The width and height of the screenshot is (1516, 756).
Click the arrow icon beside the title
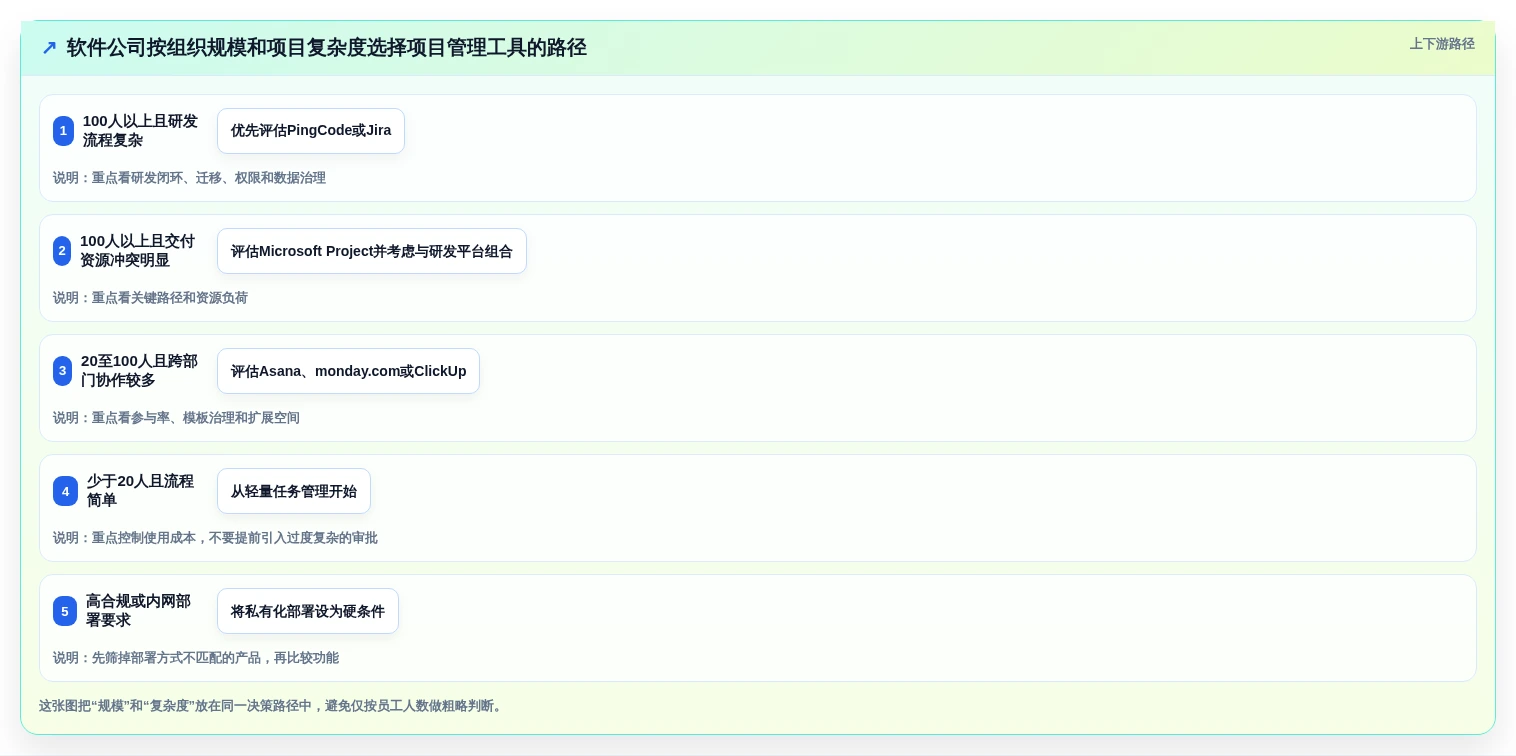coord(49,48)
